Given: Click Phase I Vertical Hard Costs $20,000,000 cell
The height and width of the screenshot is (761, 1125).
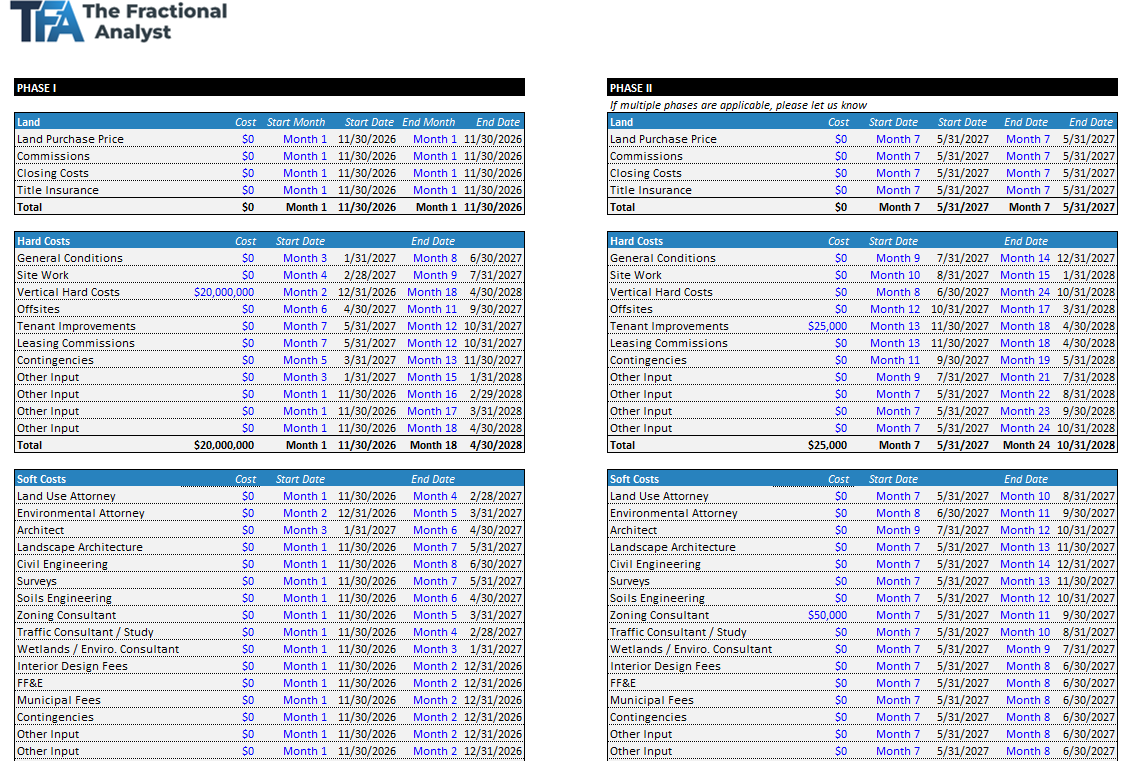Looking at the screenshot, I should tap(224, 292).
